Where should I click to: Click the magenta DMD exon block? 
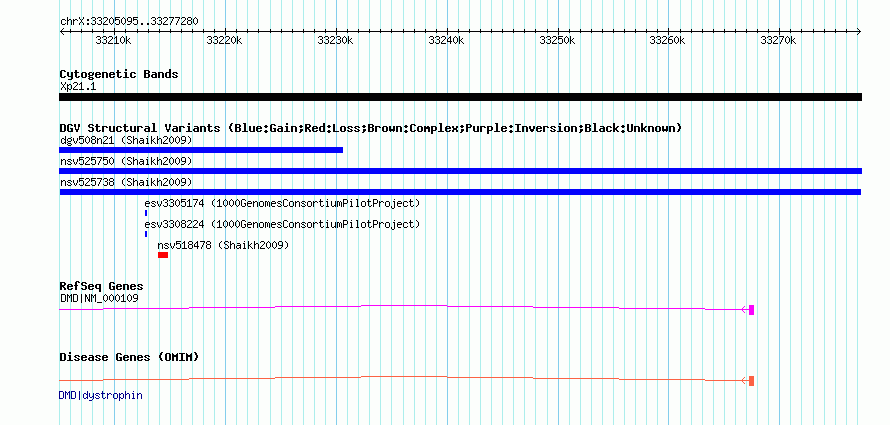[752, 310]
